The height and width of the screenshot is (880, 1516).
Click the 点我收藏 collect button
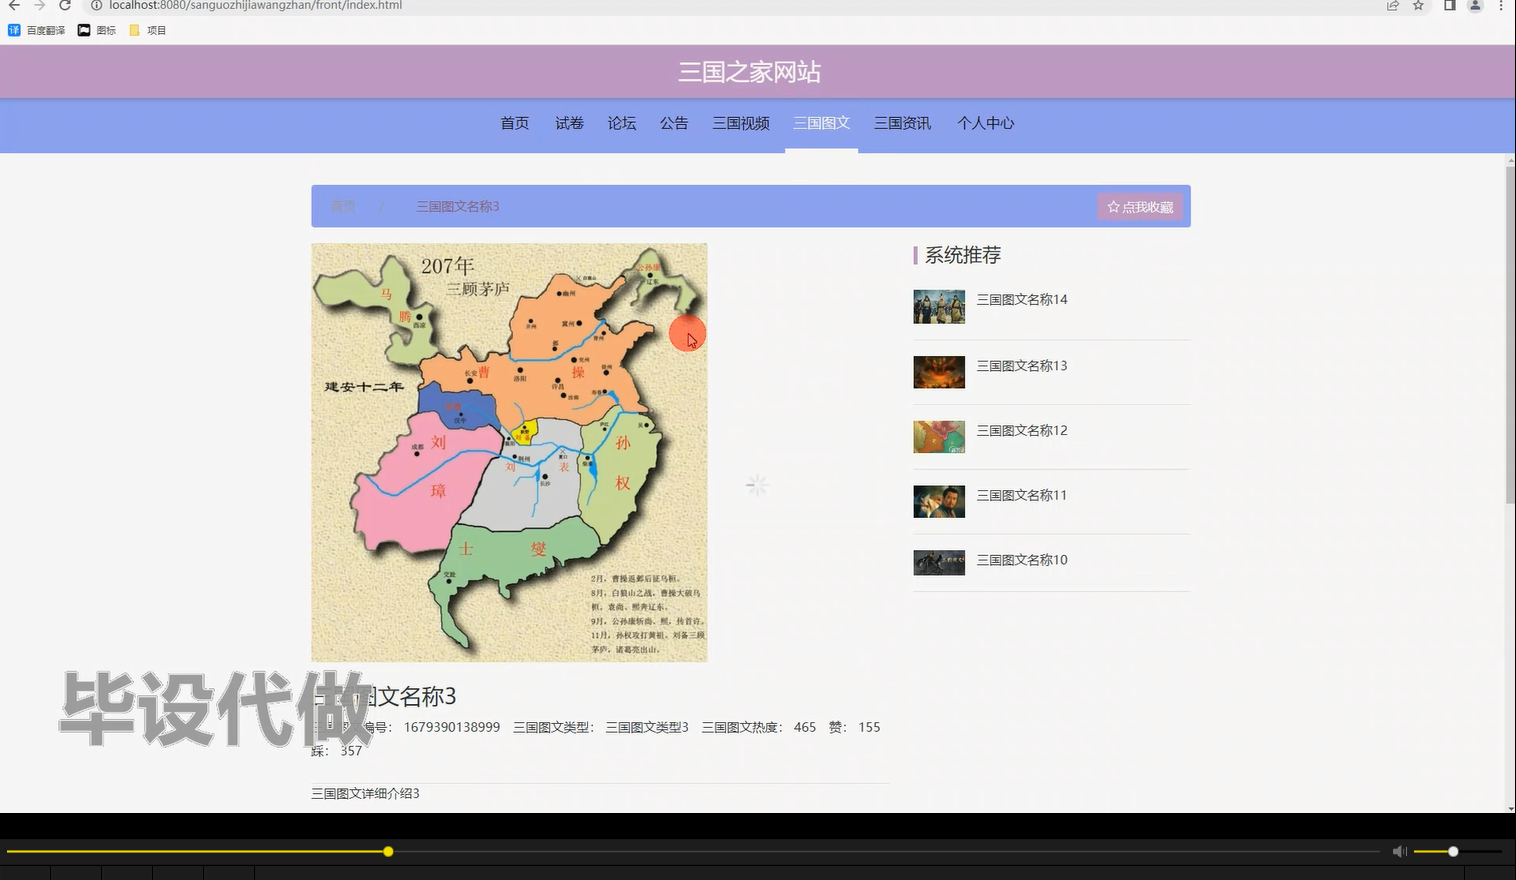[1140, 206]
